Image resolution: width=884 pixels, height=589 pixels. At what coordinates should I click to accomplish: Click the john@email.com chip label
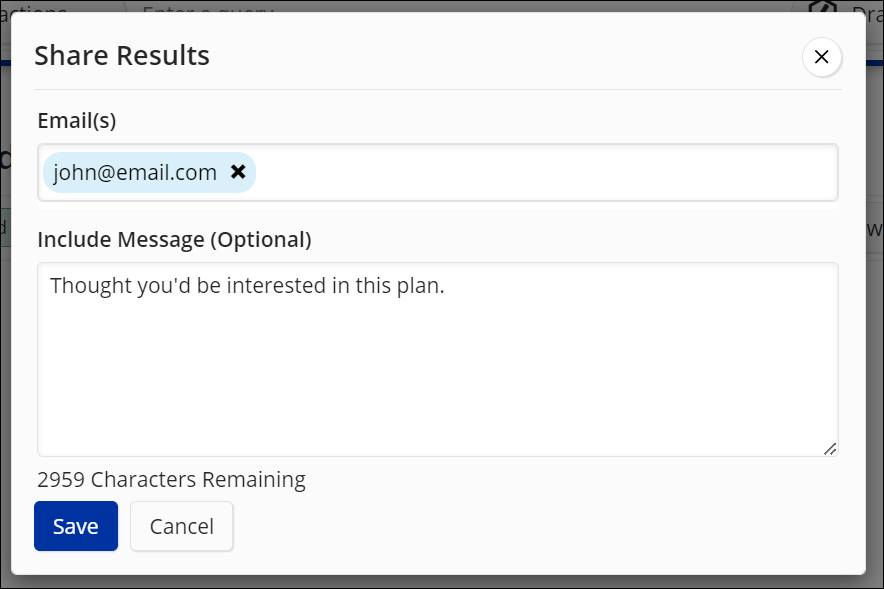coord(135,172)
